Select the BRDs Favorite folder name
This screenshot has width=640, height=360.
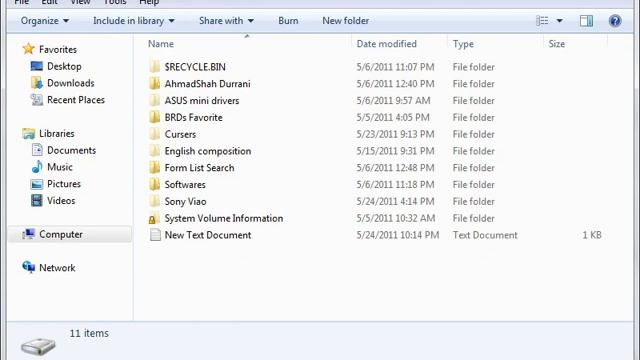point(193,117)
